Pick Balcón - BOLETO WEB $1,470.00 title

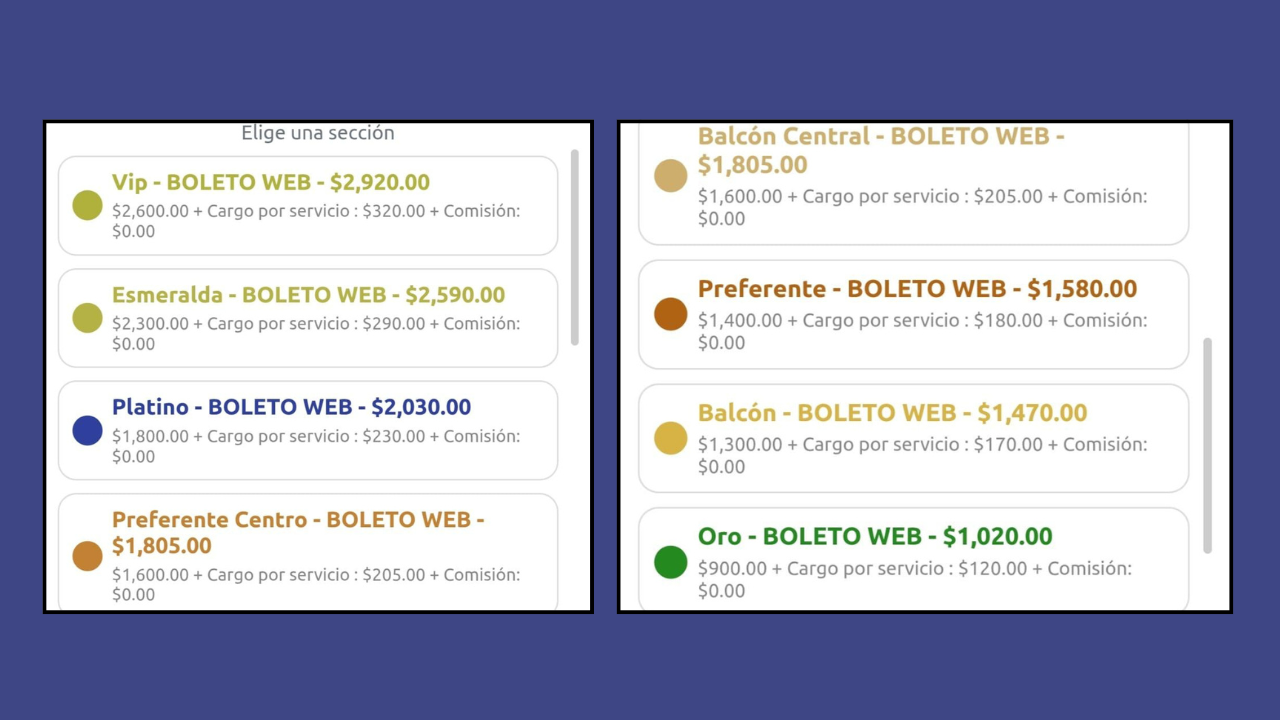tap(892, 413)
